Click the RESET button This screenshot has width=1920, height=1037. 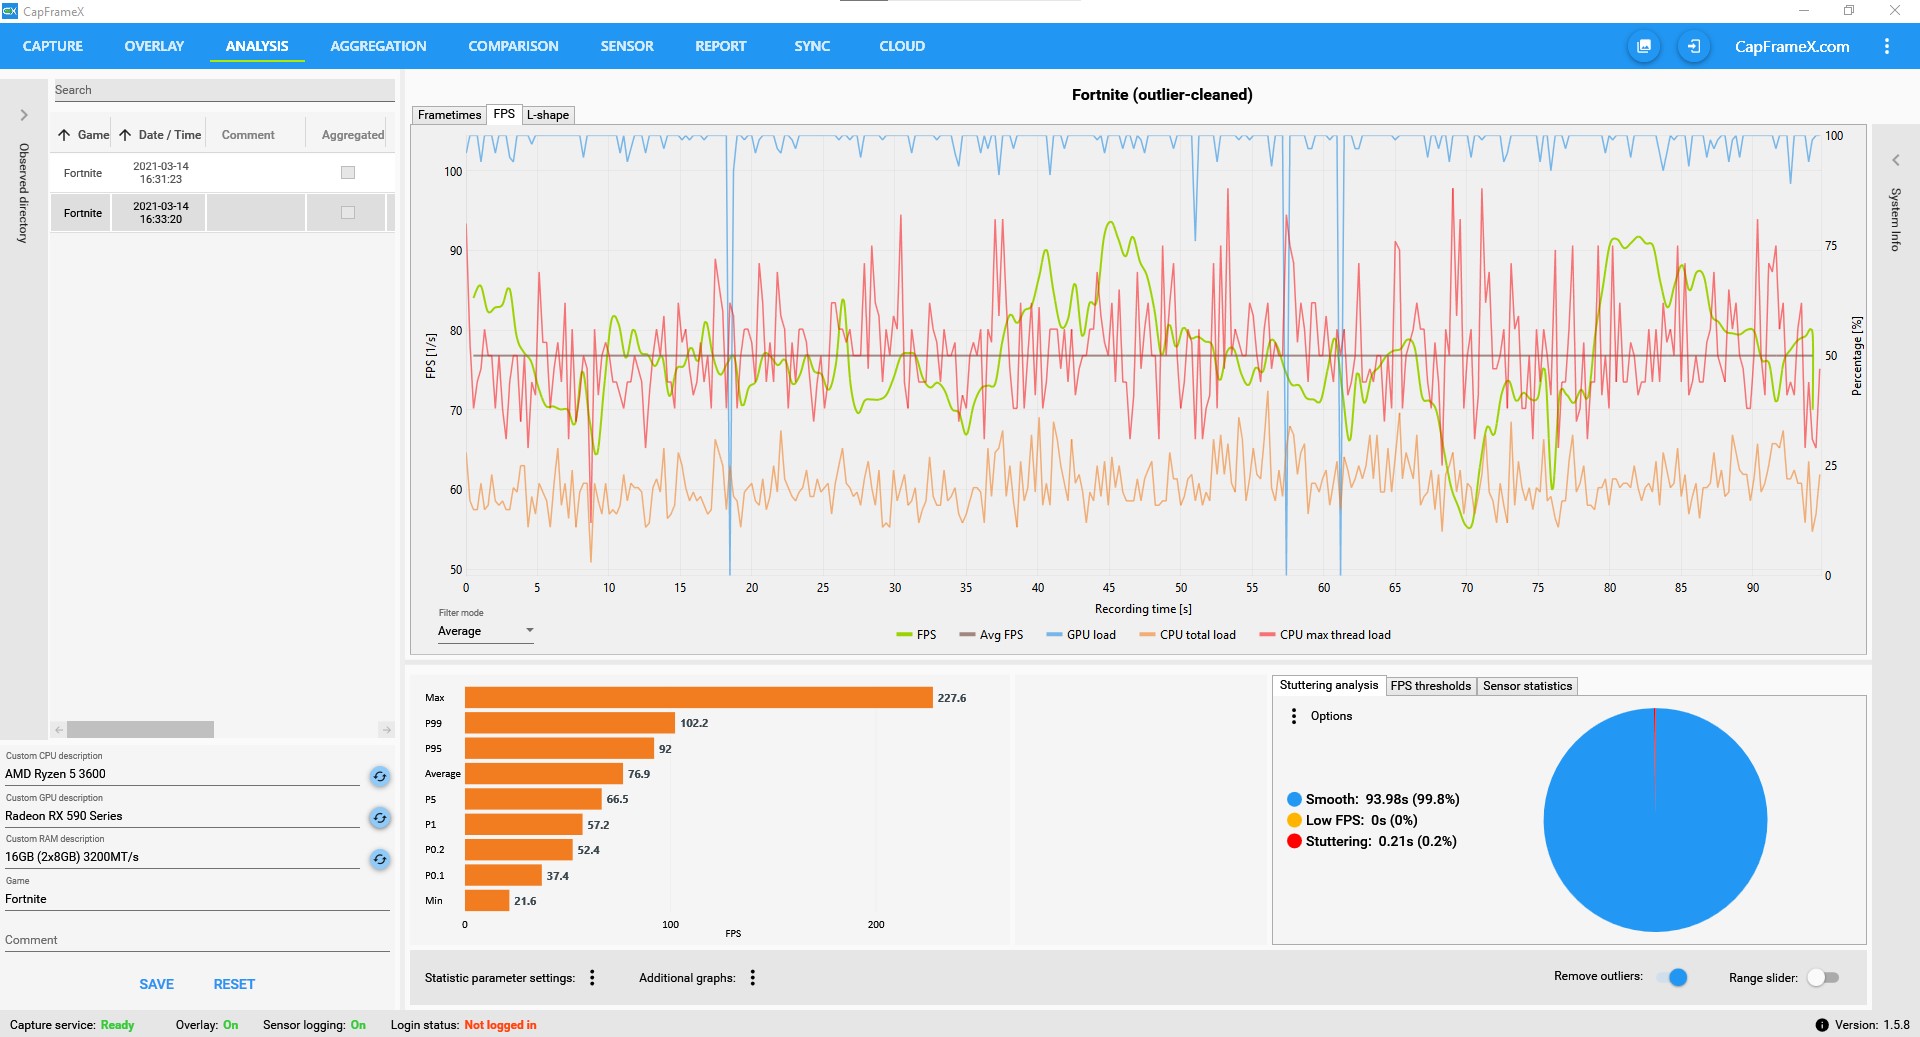click(x=234, y=984)
